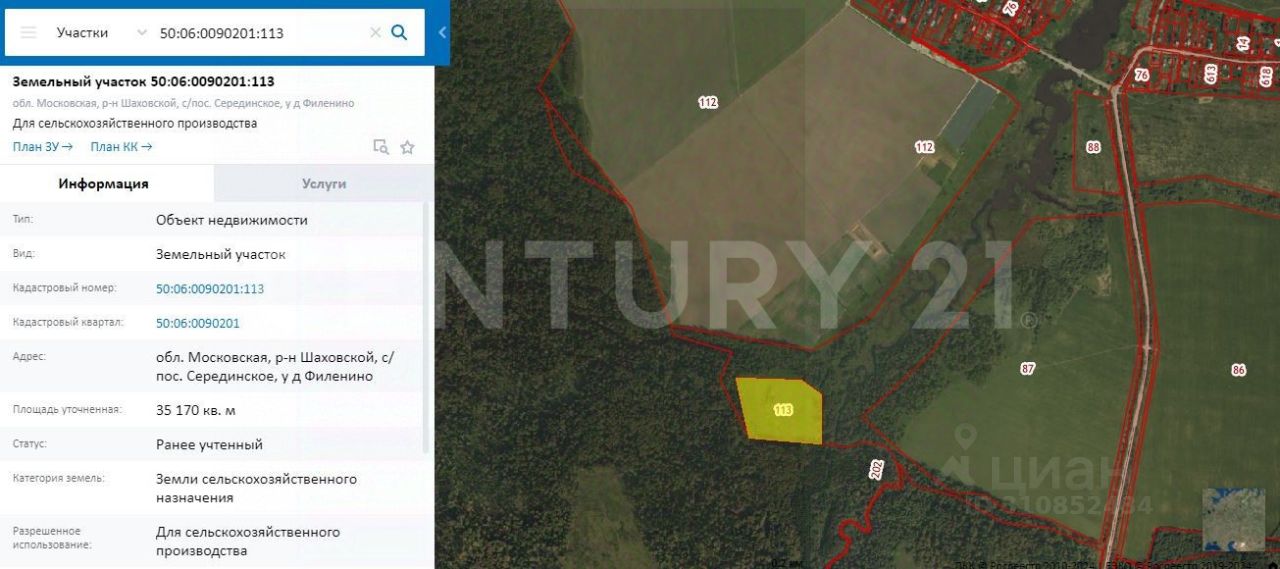Click the cadastral number search field
This screenshot has height=569, width=1280.
260,33
